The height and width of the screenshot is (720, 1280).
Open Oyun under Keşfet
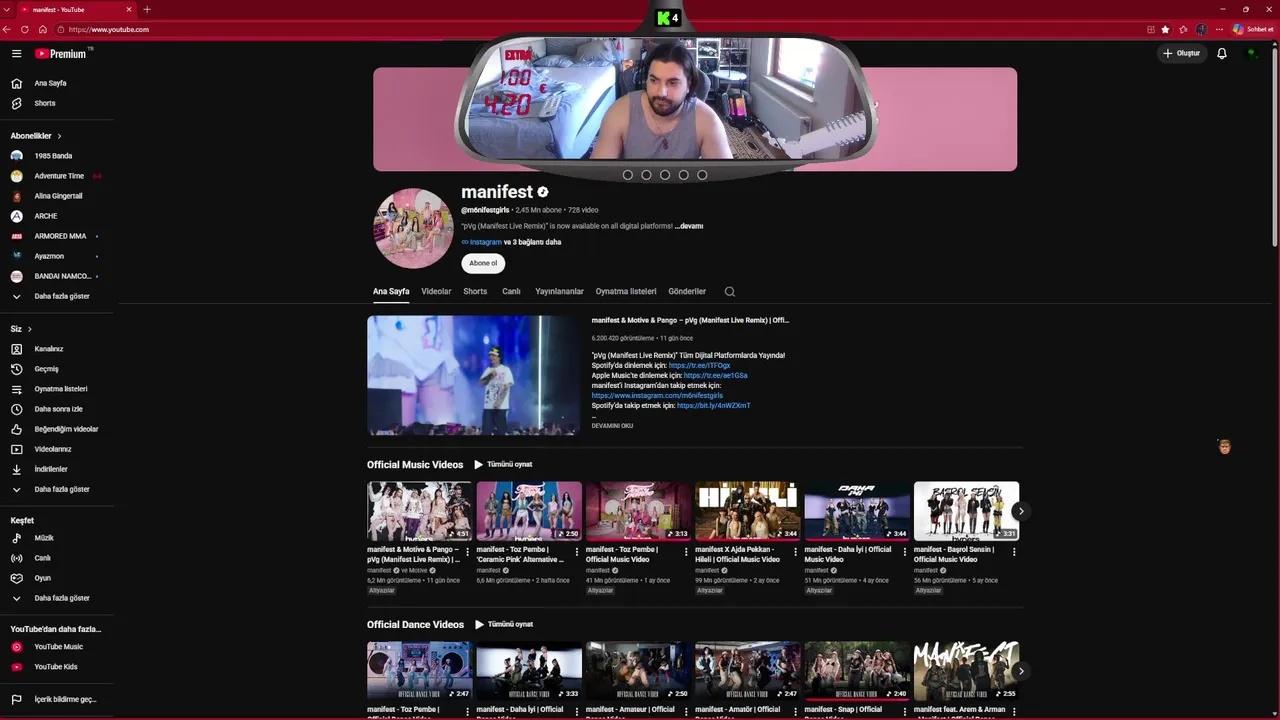(57, 578)
